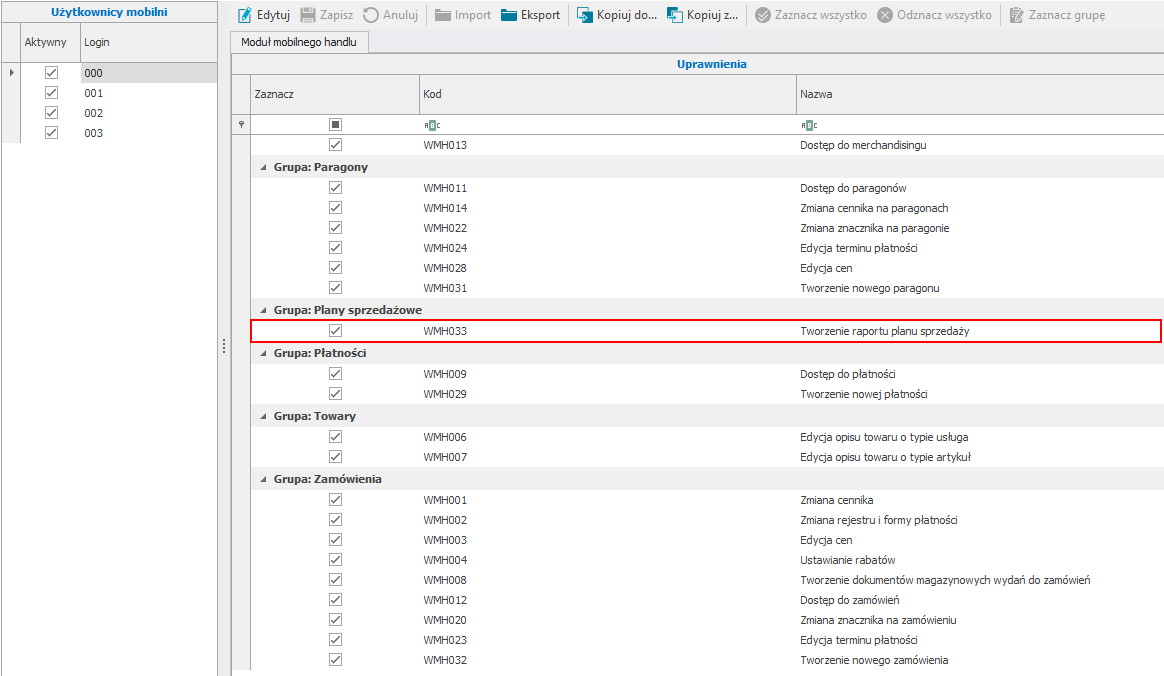Collapse the Grupa: Towary group
Screen dimensions: 1164x676
coord(263,416)
